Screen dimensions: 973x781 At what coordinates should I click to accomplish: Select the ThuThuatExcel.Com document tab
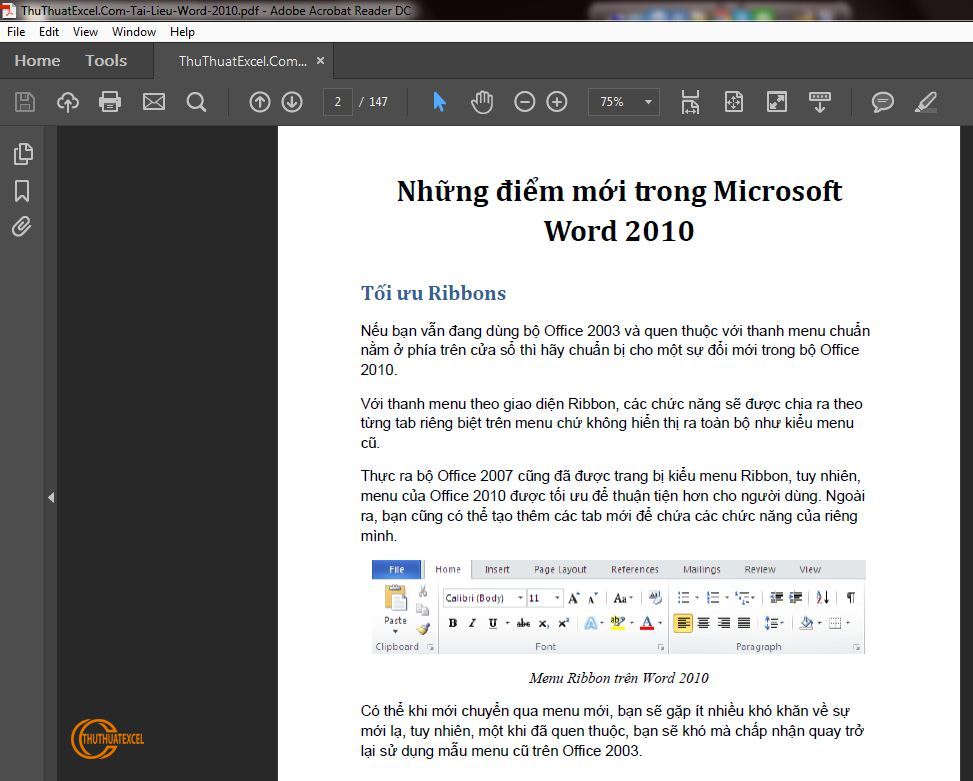tap(243, 61)
